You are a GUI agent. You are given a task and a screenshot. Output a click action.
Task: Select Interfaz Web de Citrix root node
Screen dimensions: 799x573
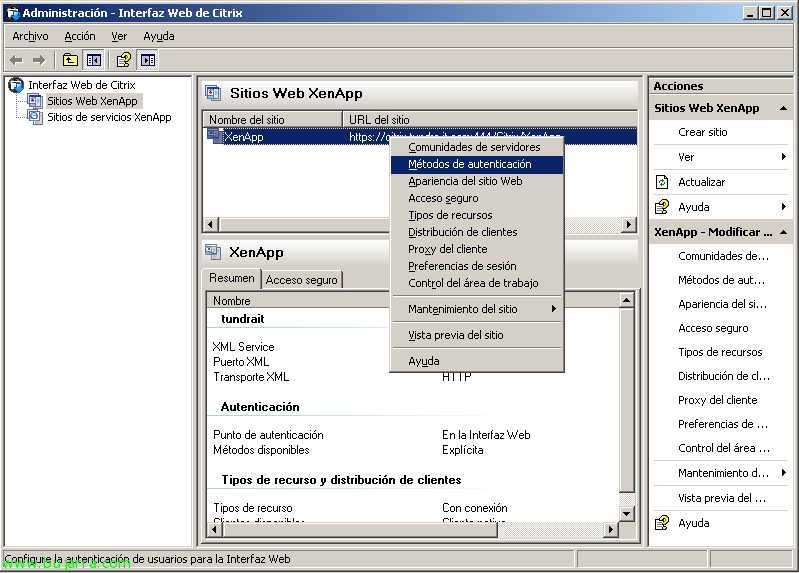[x=82, y=85]
